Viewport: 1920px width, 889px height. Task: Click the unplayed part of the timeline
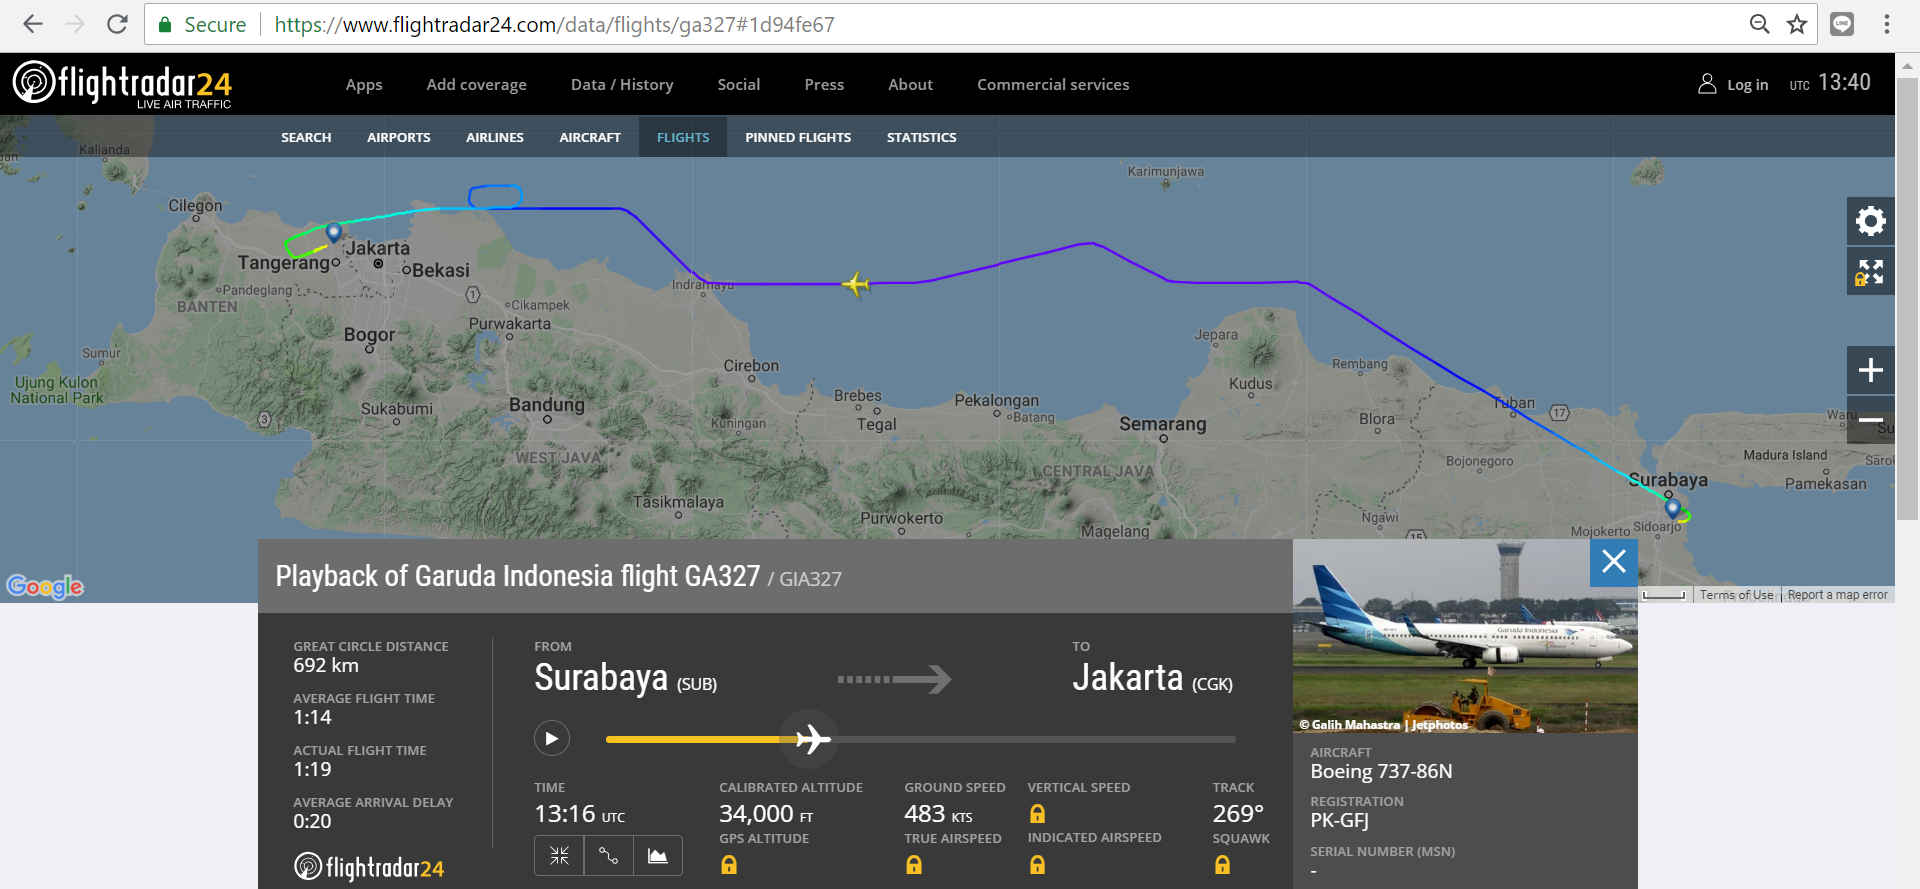click(x=1036, y=739)
